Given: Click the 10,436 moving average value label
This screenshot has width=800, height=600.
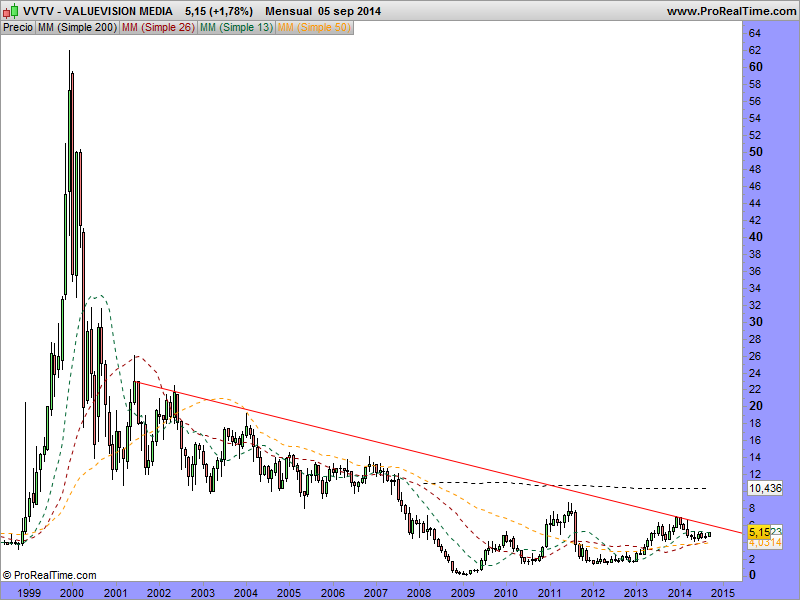Looking at the screenshot, I should tap(765, 488).
